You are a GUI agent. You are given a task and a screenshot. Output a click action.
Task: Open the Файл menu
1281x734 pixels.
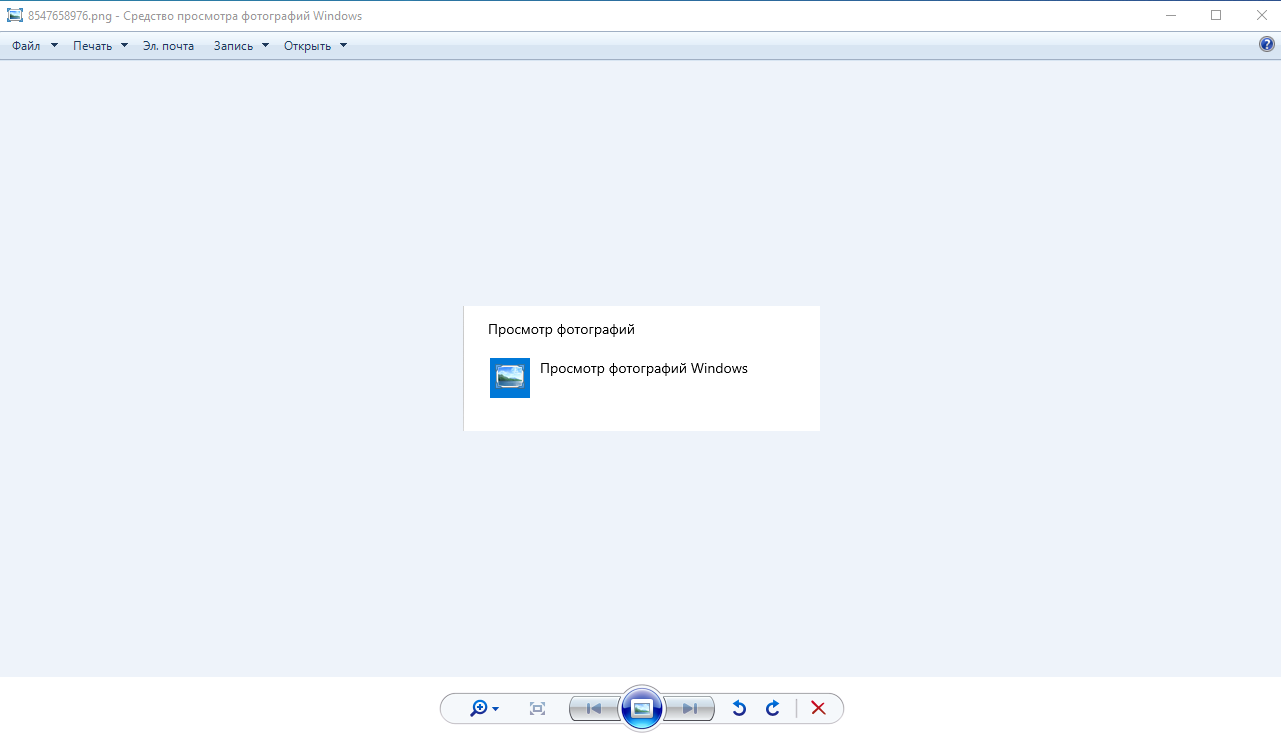coord(26,46)
